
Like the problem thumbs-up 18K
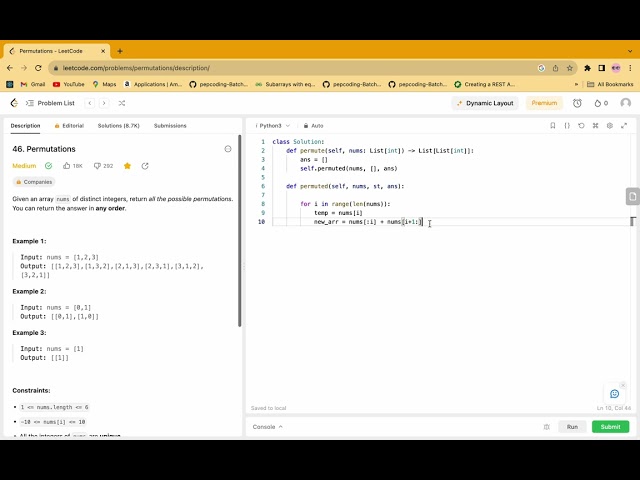click(73, 166)
